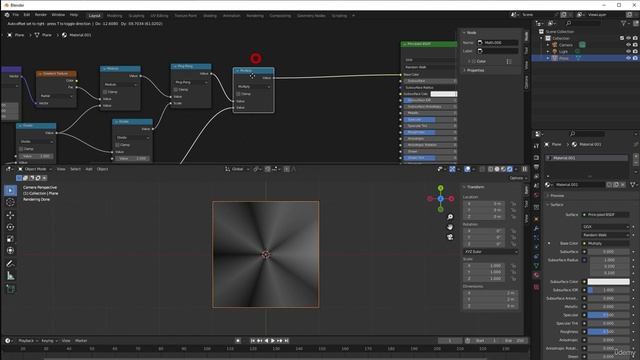Click the viewport pan hand gizmo
This screenshot has height=360, width=640.
pyautogui.click(x=450, y=227)
